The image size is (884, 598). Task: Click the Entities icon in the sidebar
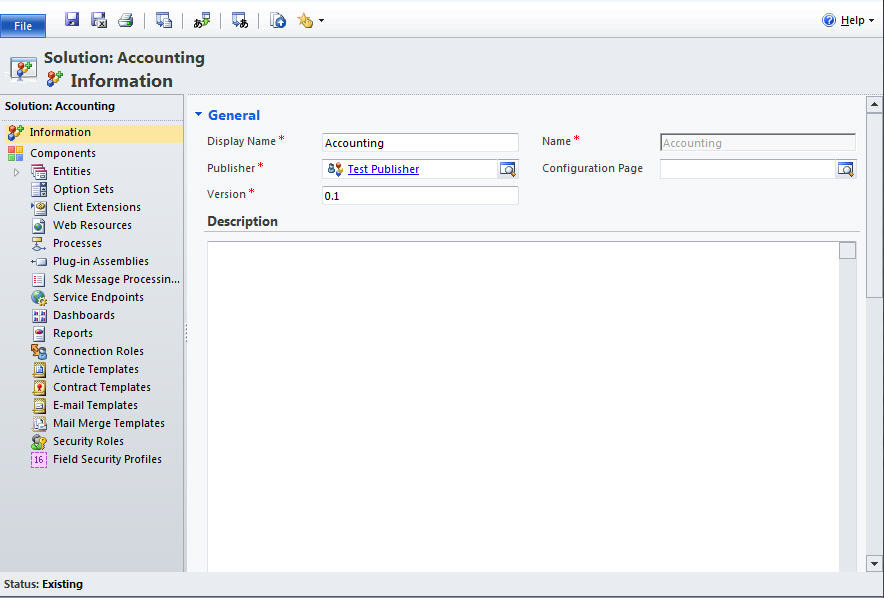coord(39,171)
